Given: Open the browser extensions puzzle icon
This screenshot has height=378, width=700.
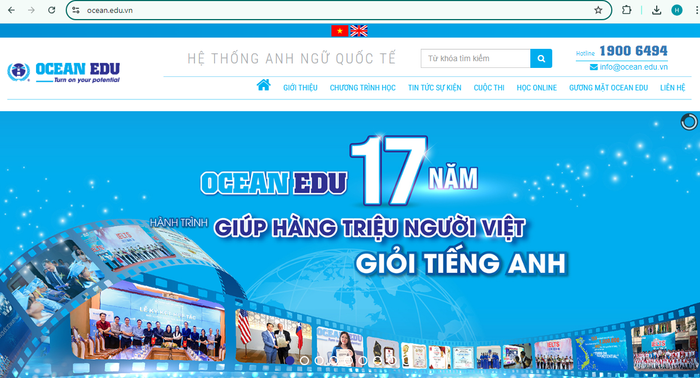Looking at the screenshot, I should 626,10.
